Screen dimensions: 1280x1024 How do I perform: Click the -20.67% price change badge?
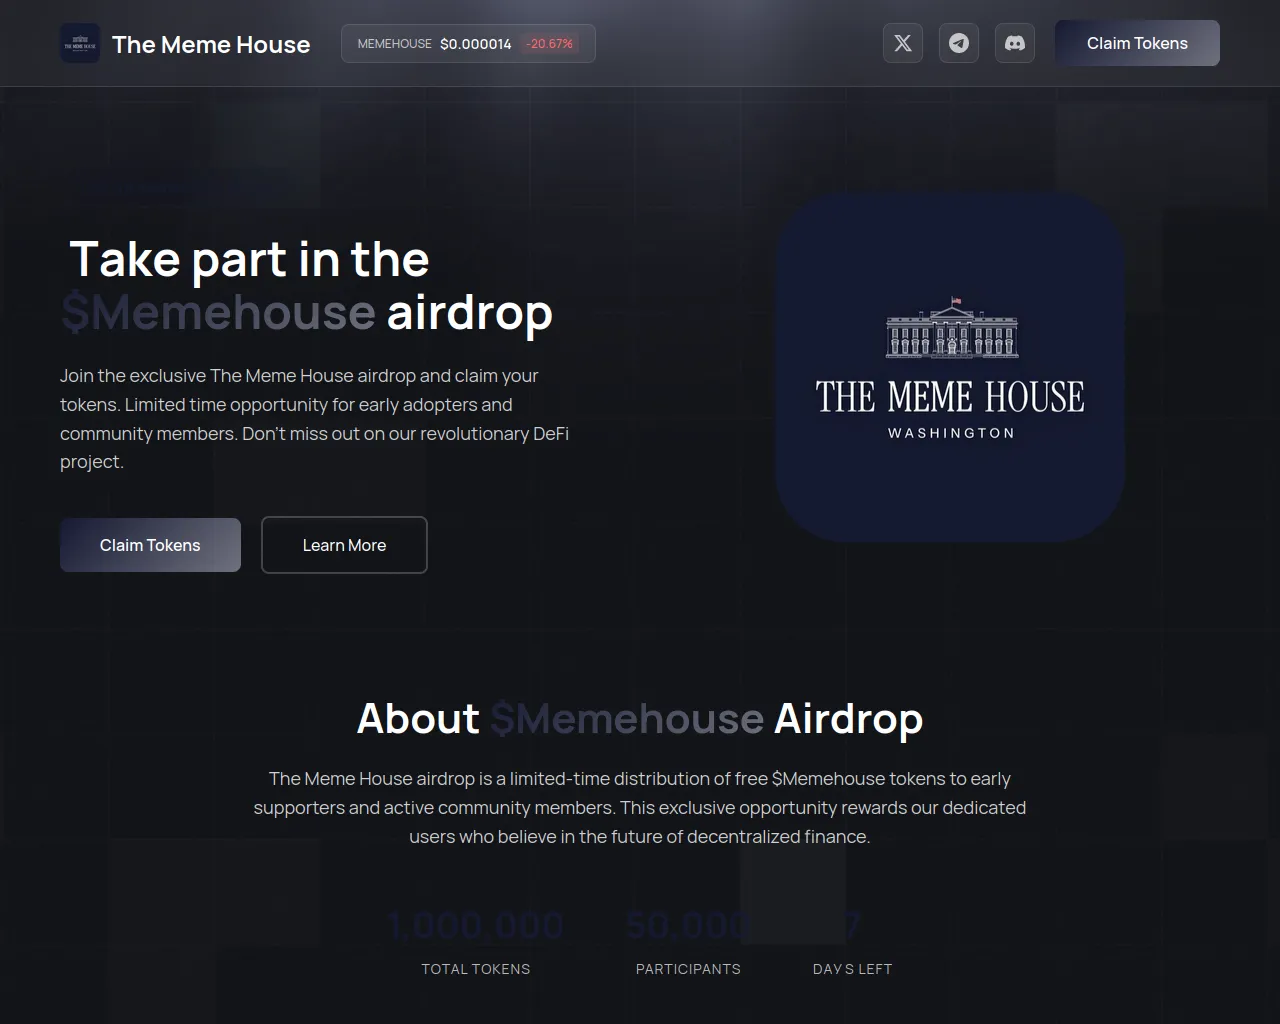[x=549, y=44]
